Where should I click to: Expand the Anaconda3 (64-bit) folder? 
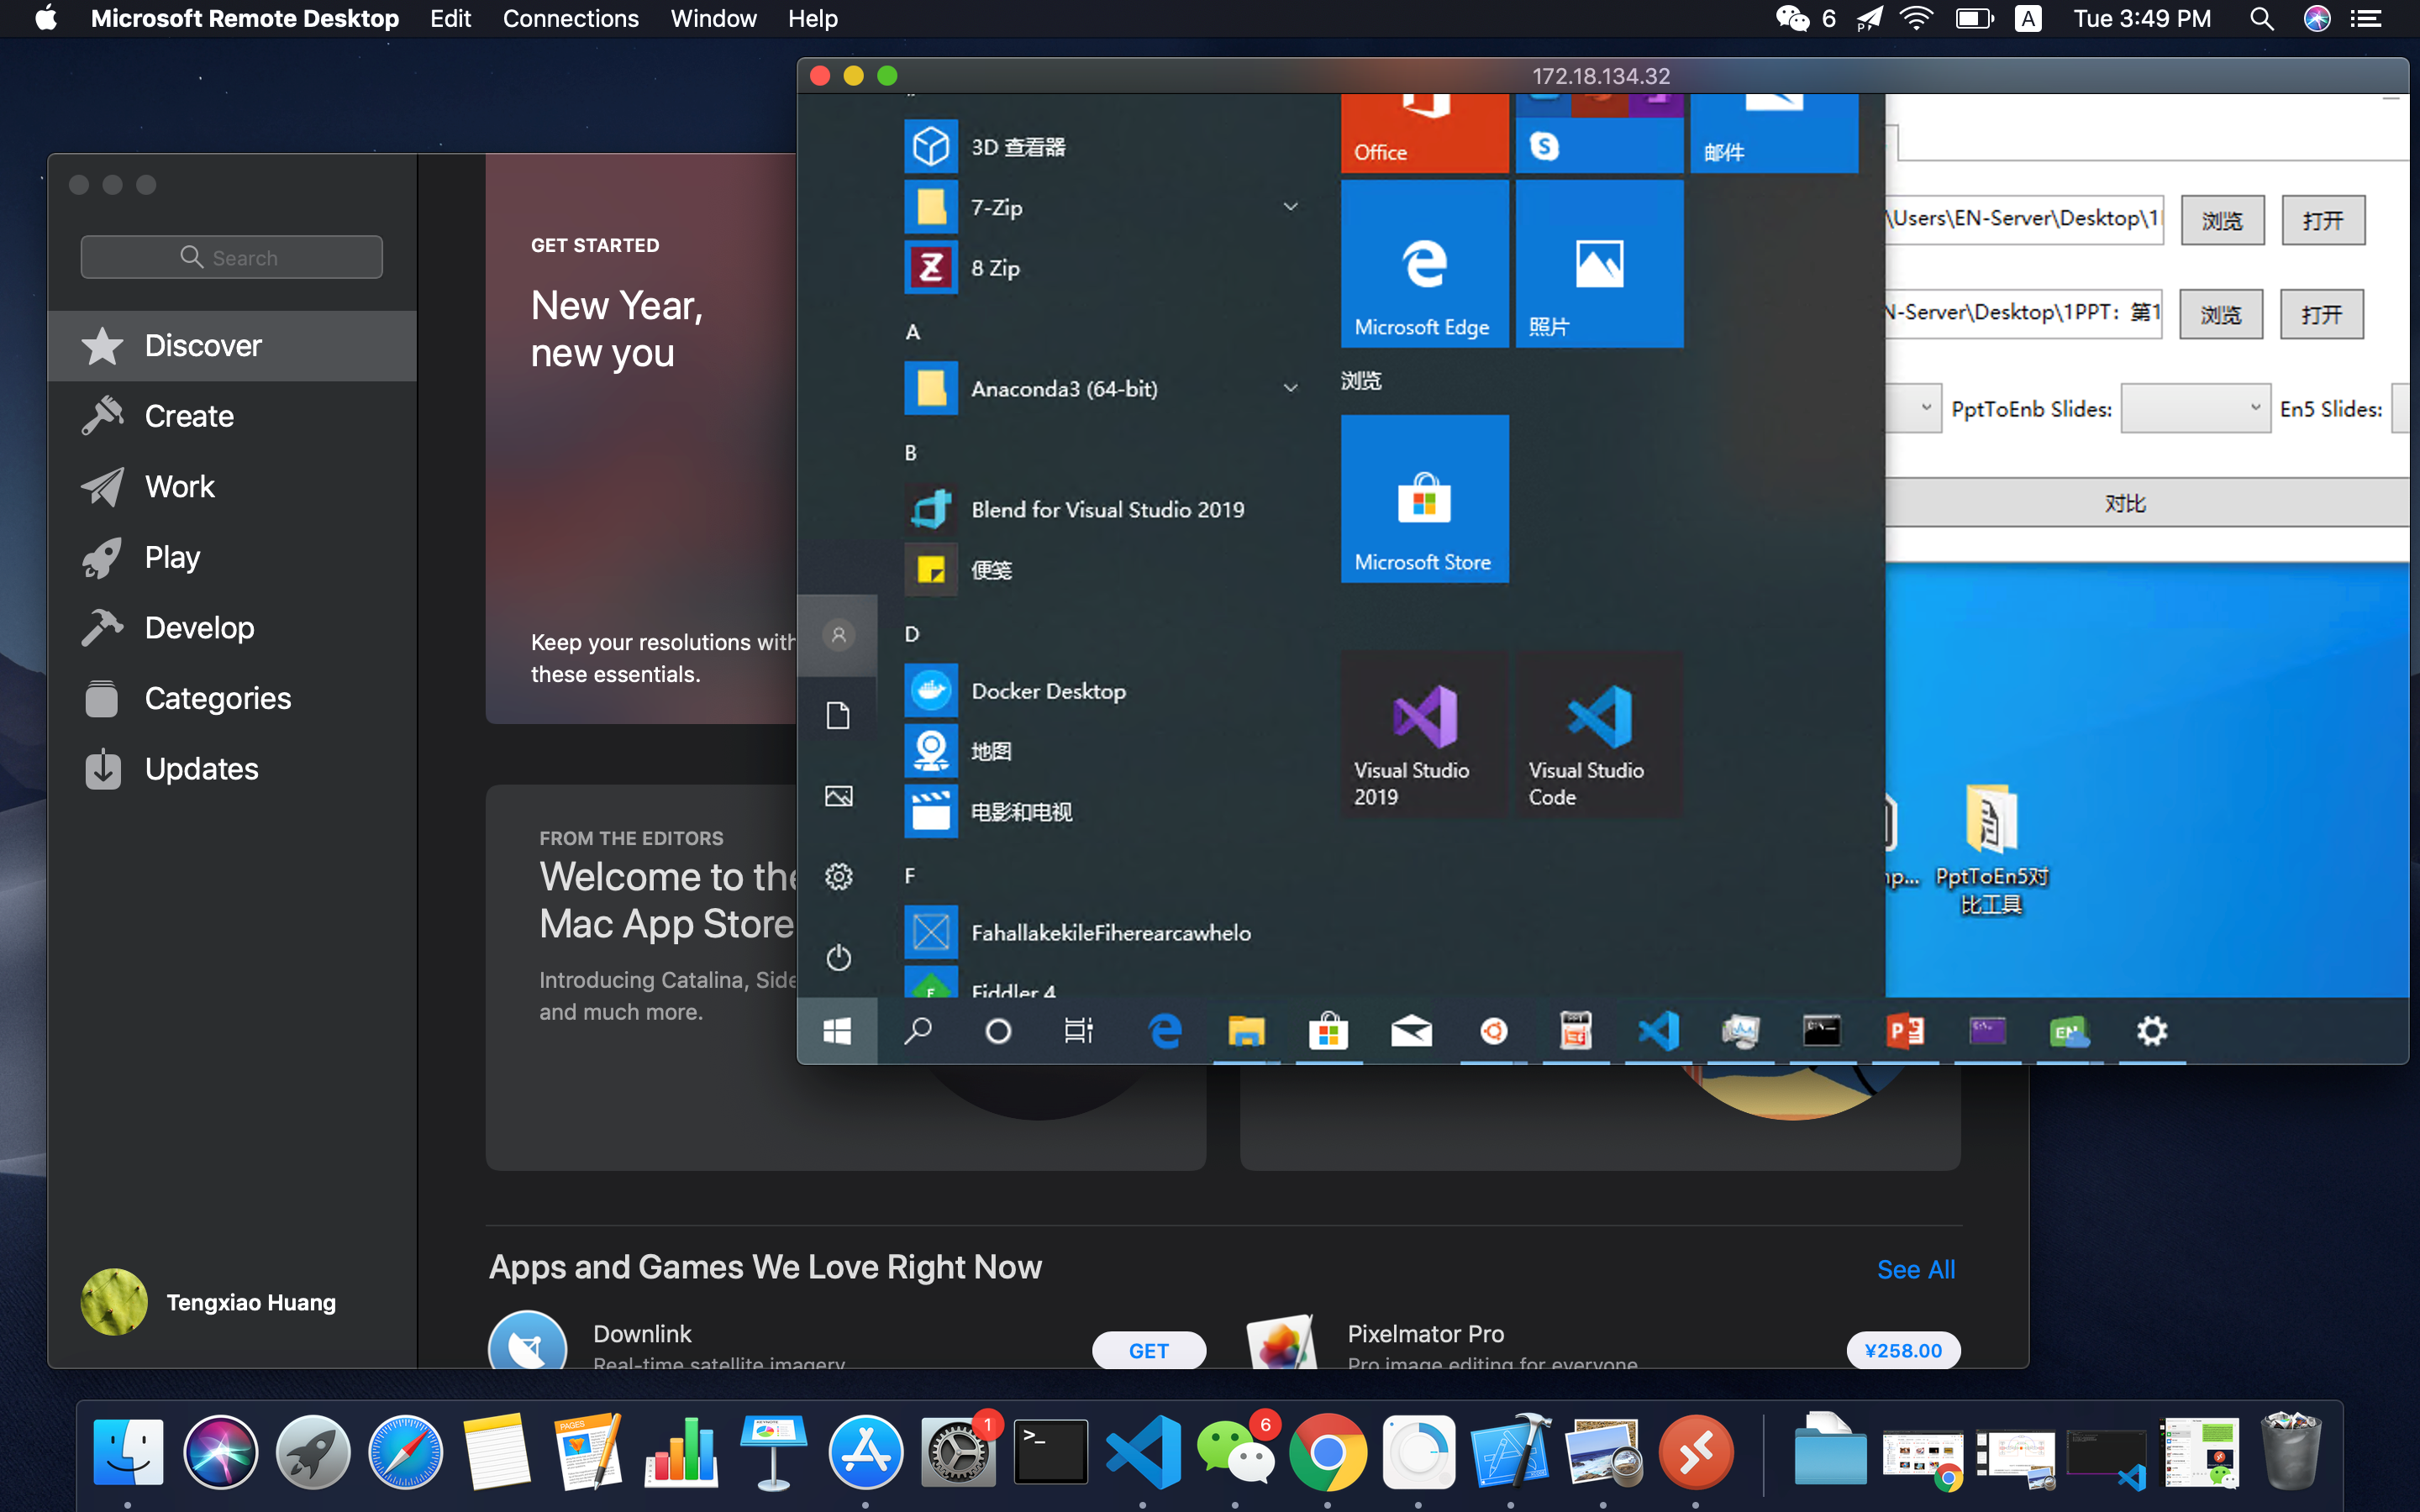pyautogui.click(x=1290, y=388)
